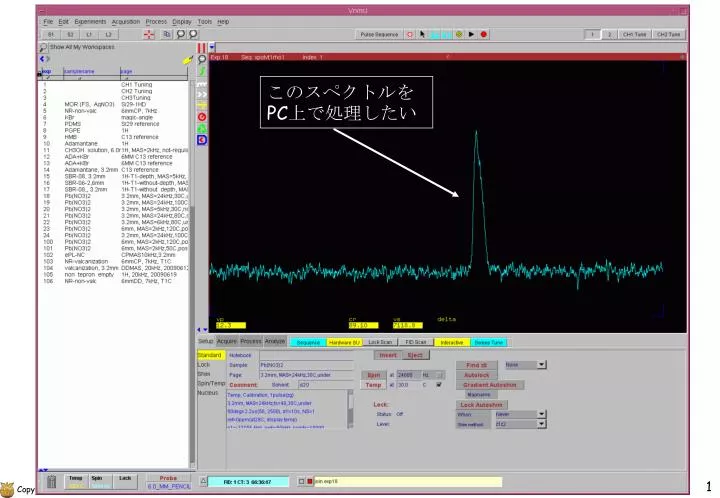
Task: Click the Pulse Sequence button
Action: 379,34
